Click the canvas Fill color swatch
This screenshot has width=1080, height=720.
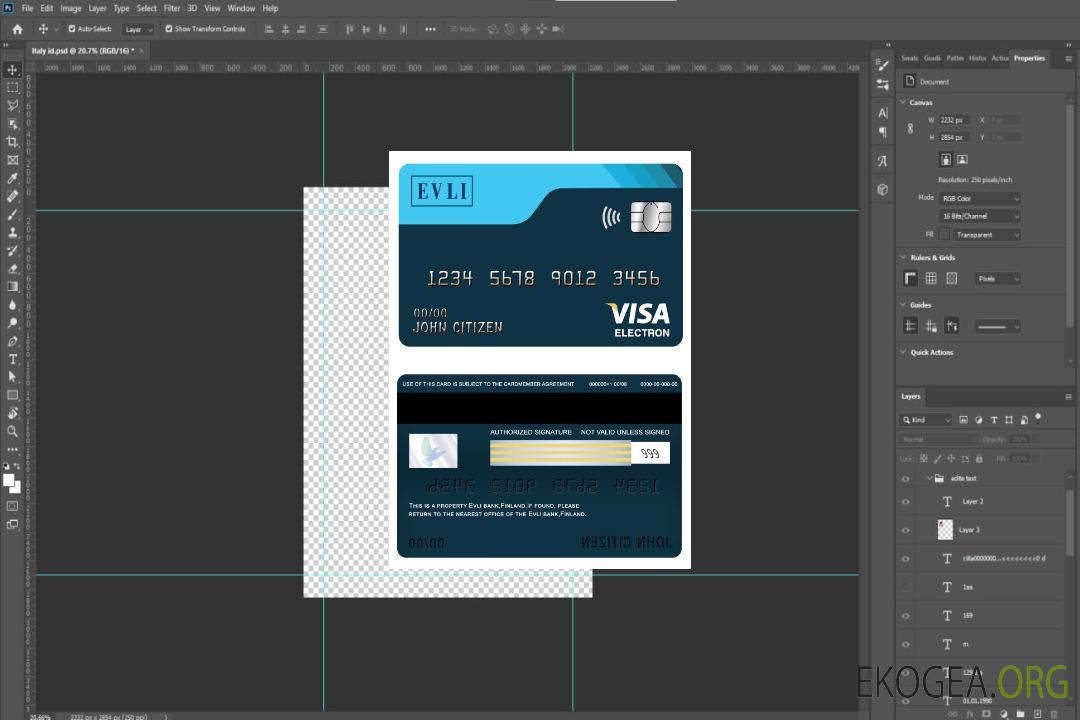(944, 235)
